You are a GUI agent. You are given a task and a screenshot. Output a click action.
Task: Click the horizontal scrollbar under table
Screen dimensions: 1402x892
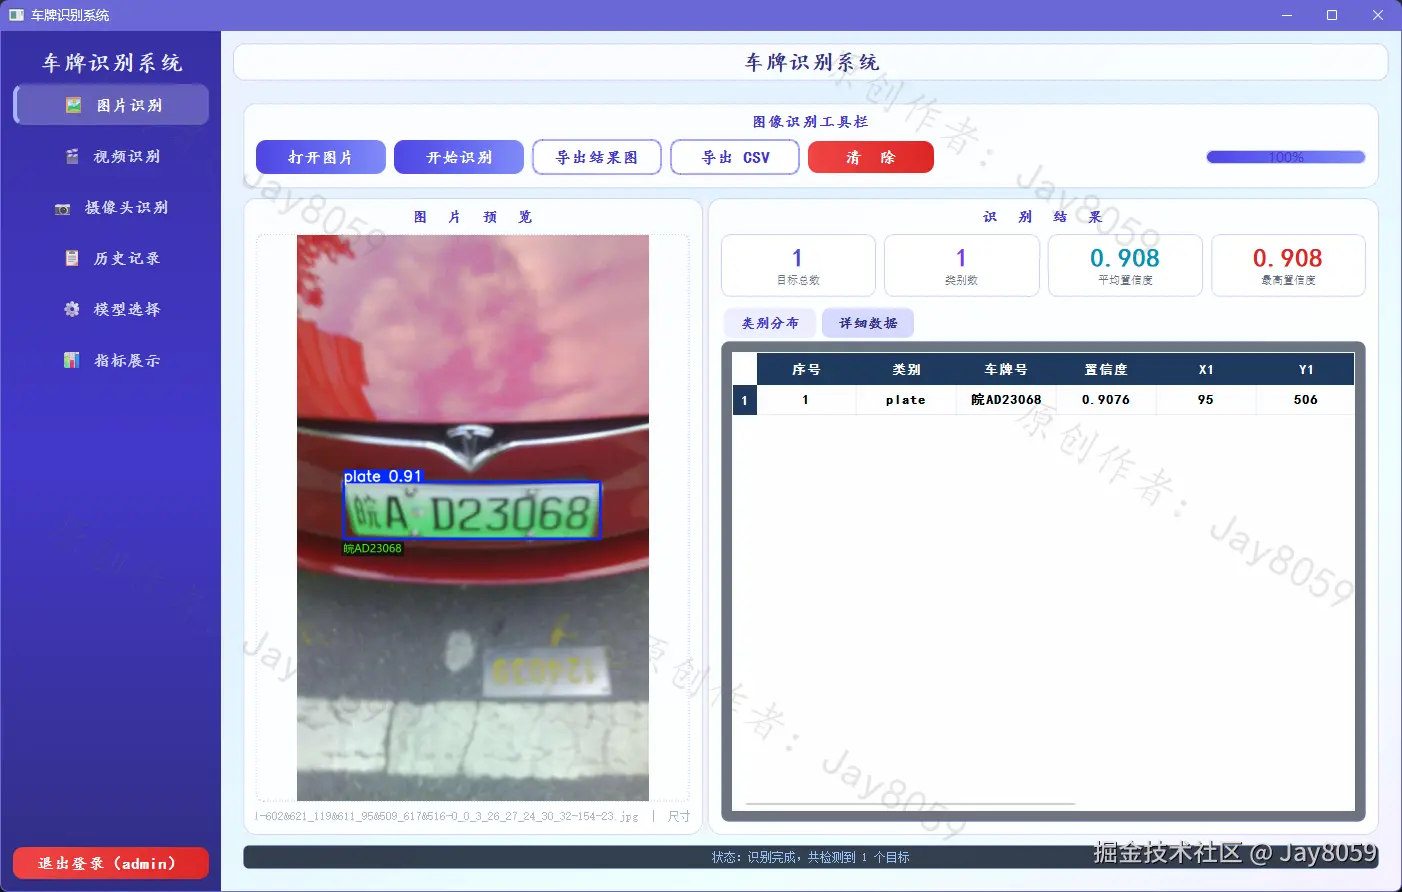tap(910, 803)
